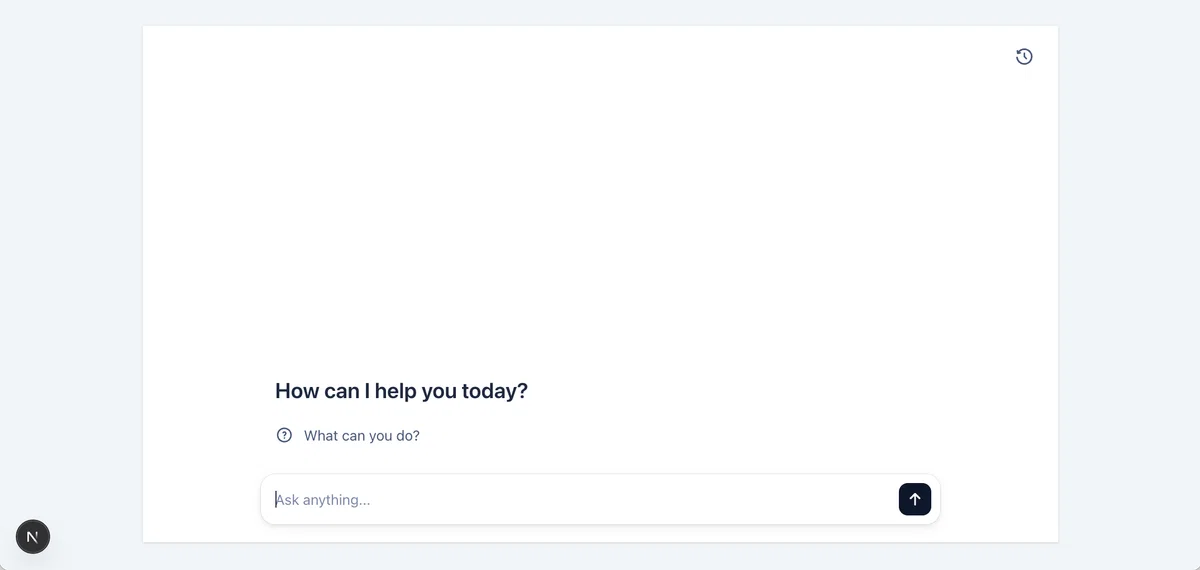The width and height of the screenshot is (1200, 570).
Task: Choose the suggested prompt about capabilities
Action: [x=348, y=435]
